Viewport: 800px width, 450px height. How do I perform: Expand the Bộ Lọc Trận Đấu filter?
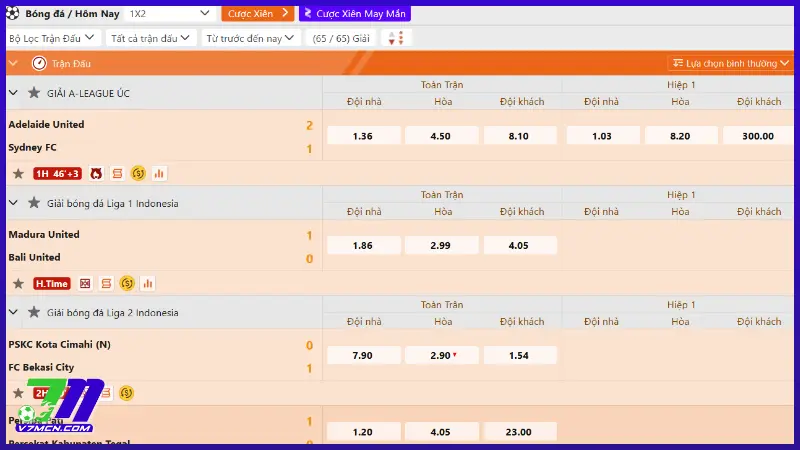pos(51,38)
